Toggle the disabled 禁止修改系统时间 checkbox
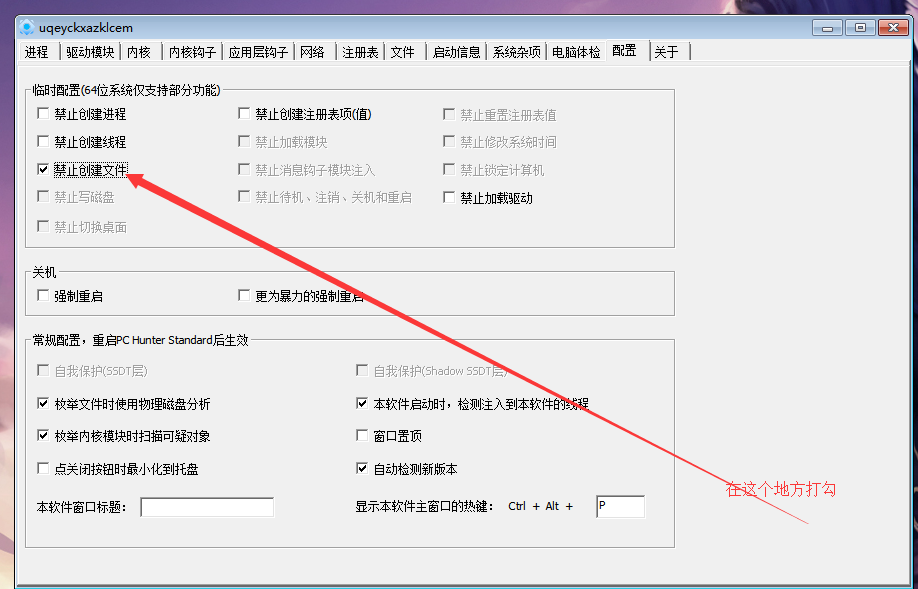The width and height of the screenshot is (918, 589). point(449,141)
